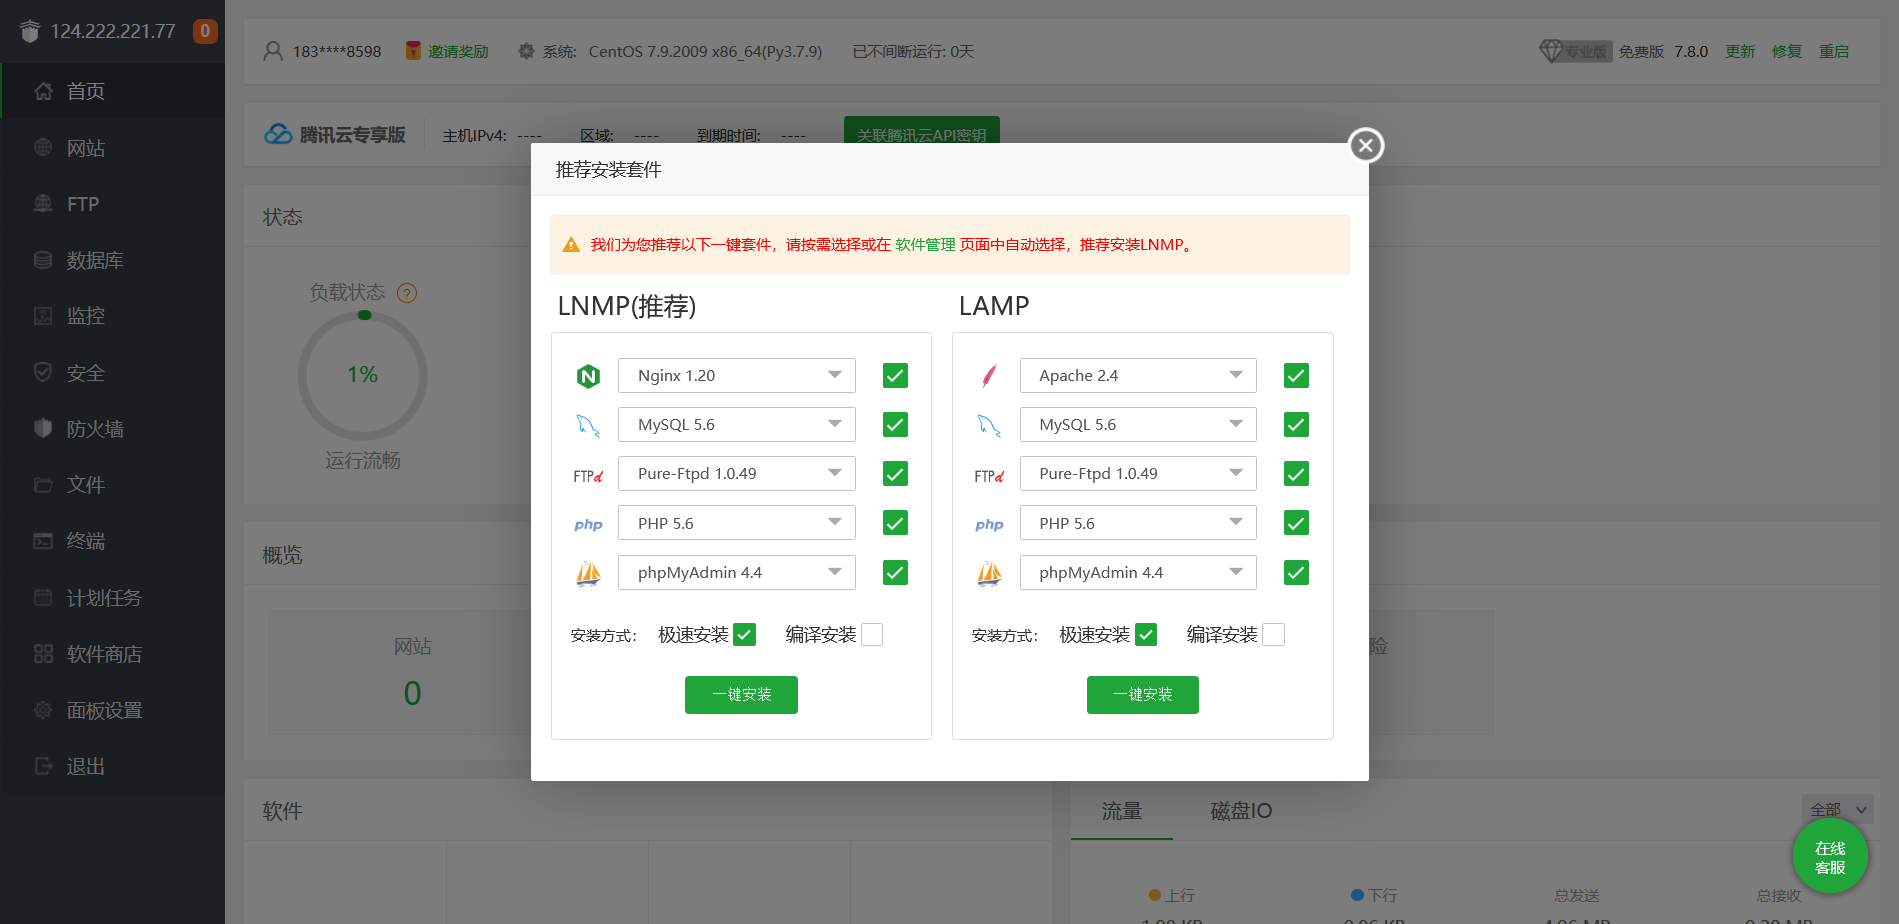
Task: Open 首页 in the sidebar menu
Action: pyautogui.click(x=112, y=91)
